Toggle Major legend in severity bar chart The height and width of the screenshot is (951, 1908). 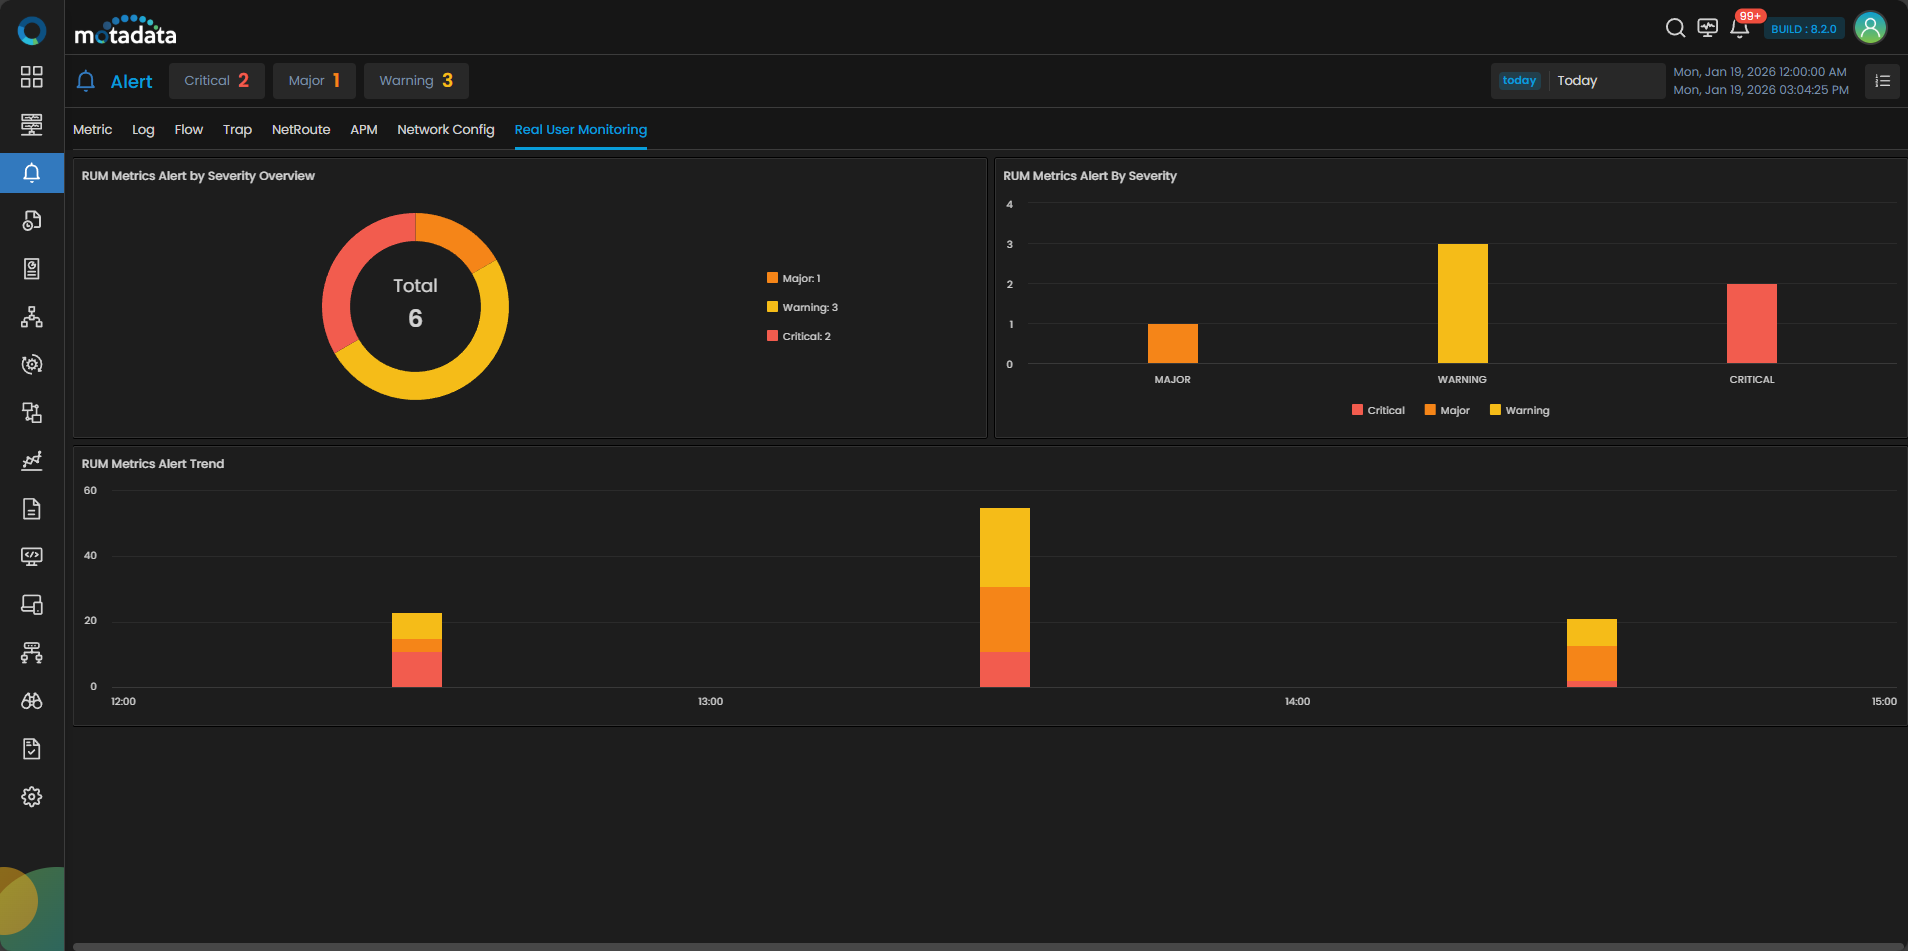1447,410
